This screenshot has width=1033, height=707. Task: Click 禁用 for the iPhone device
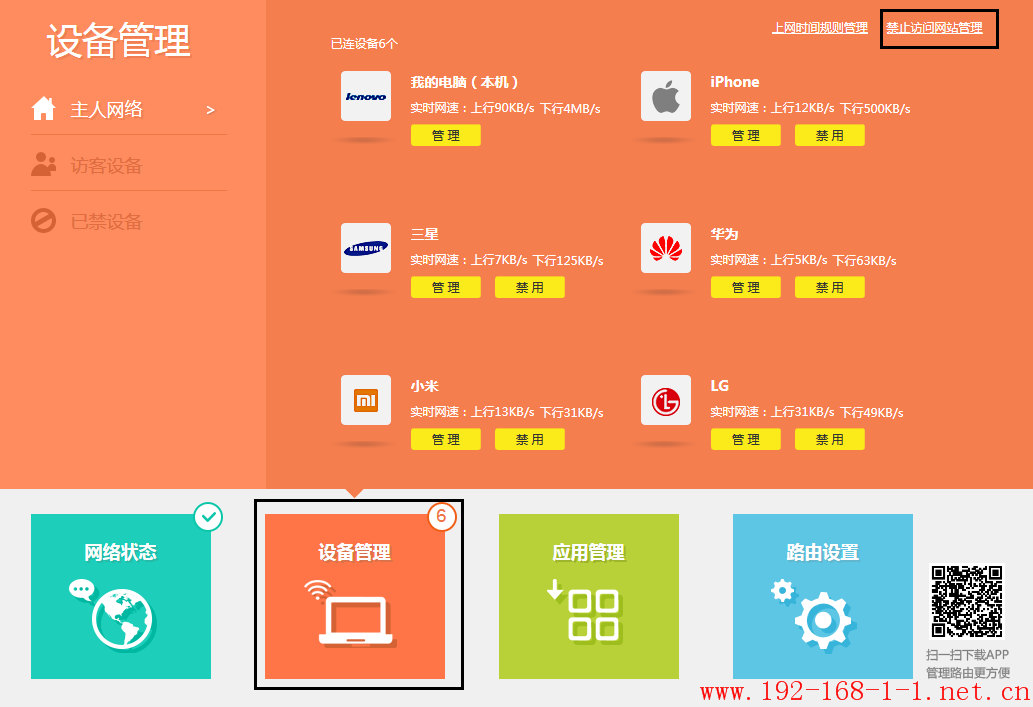click(830, 135)
